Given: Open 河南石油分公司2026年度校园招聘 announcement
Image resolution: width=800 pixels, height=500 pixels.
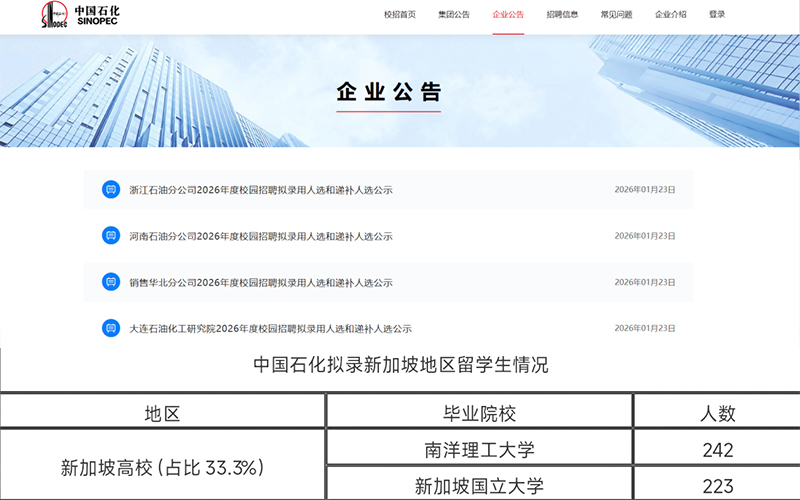Looking at the screenshot, I should pyautogui.click(x=261, y=236).
